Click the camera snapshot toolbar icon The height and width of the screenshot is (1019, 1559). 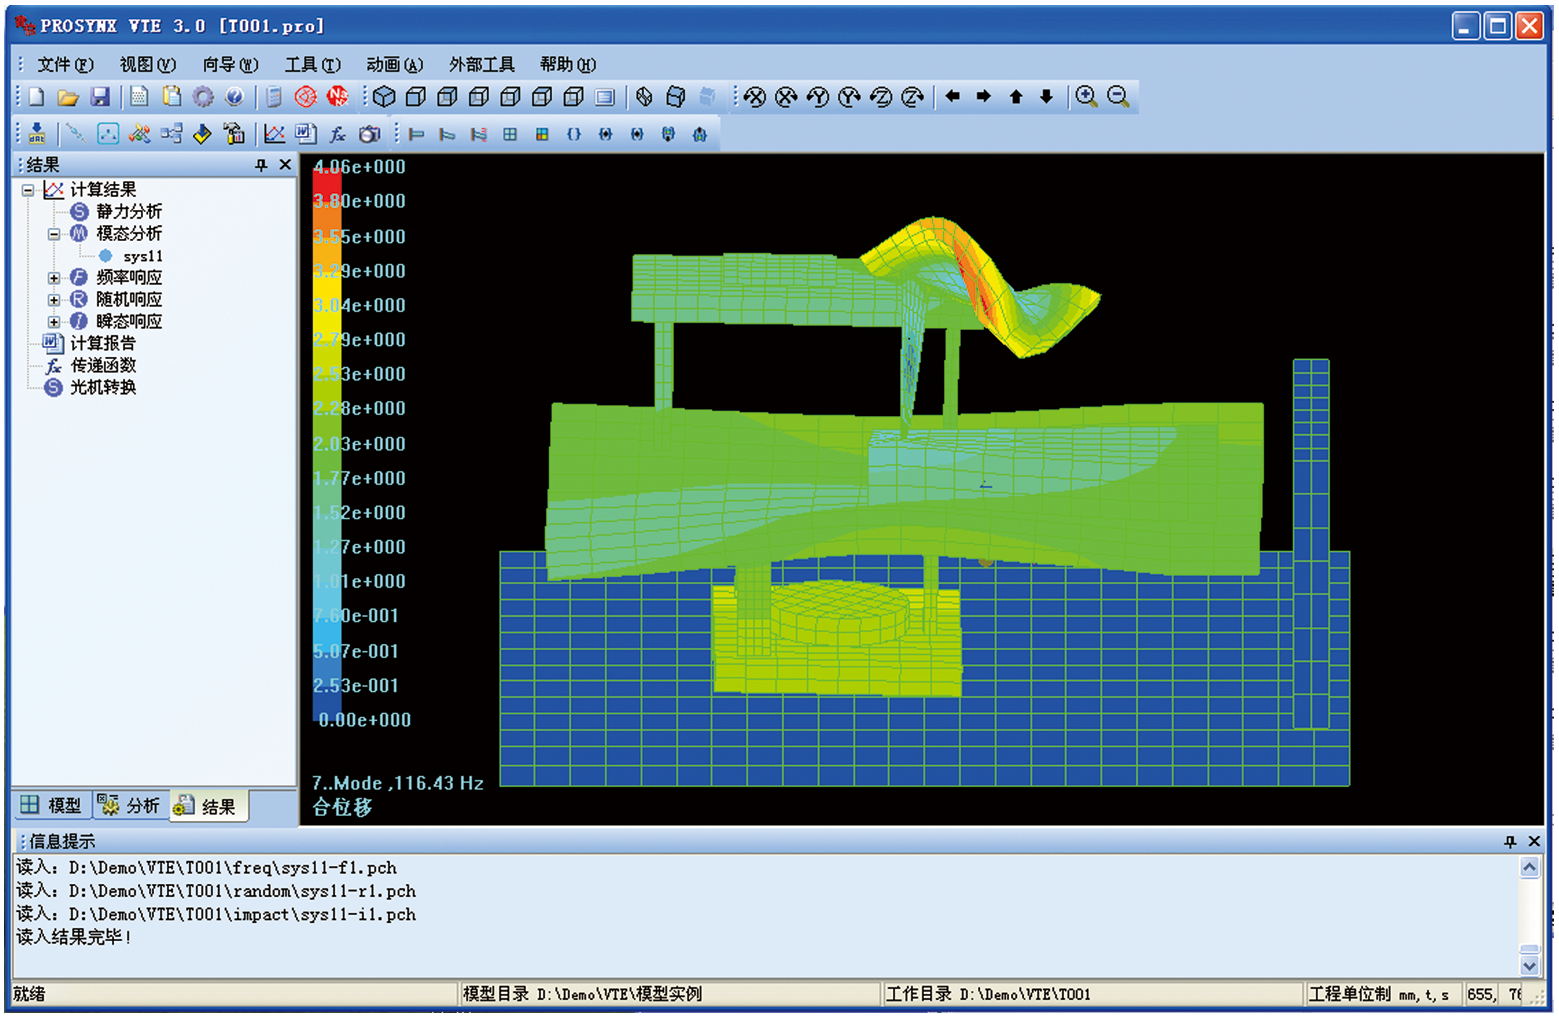[x=370, y=134]
